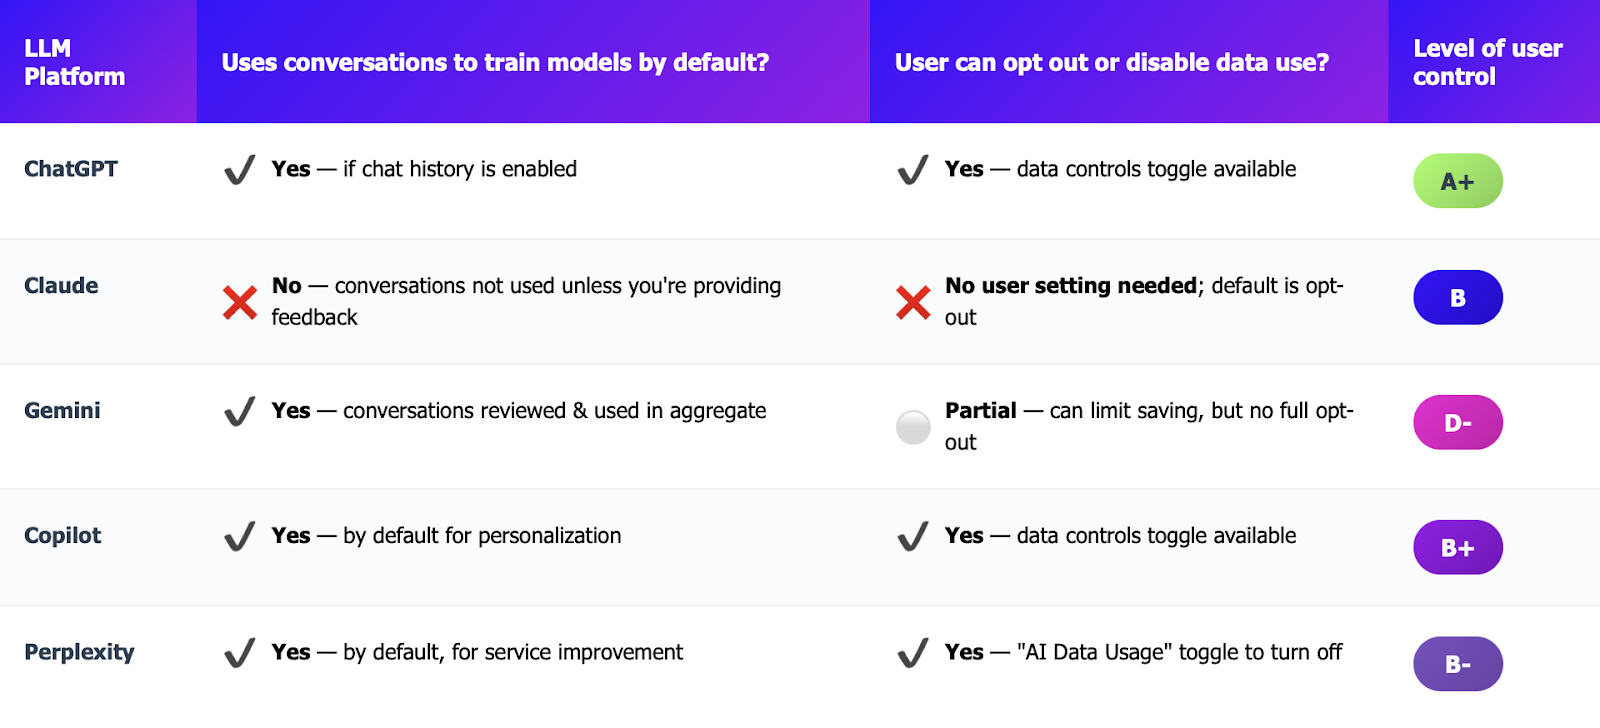Click the checkmark next to Gemini's 'conversations reviewed'
1600x728 pixels.
(240, 411)
